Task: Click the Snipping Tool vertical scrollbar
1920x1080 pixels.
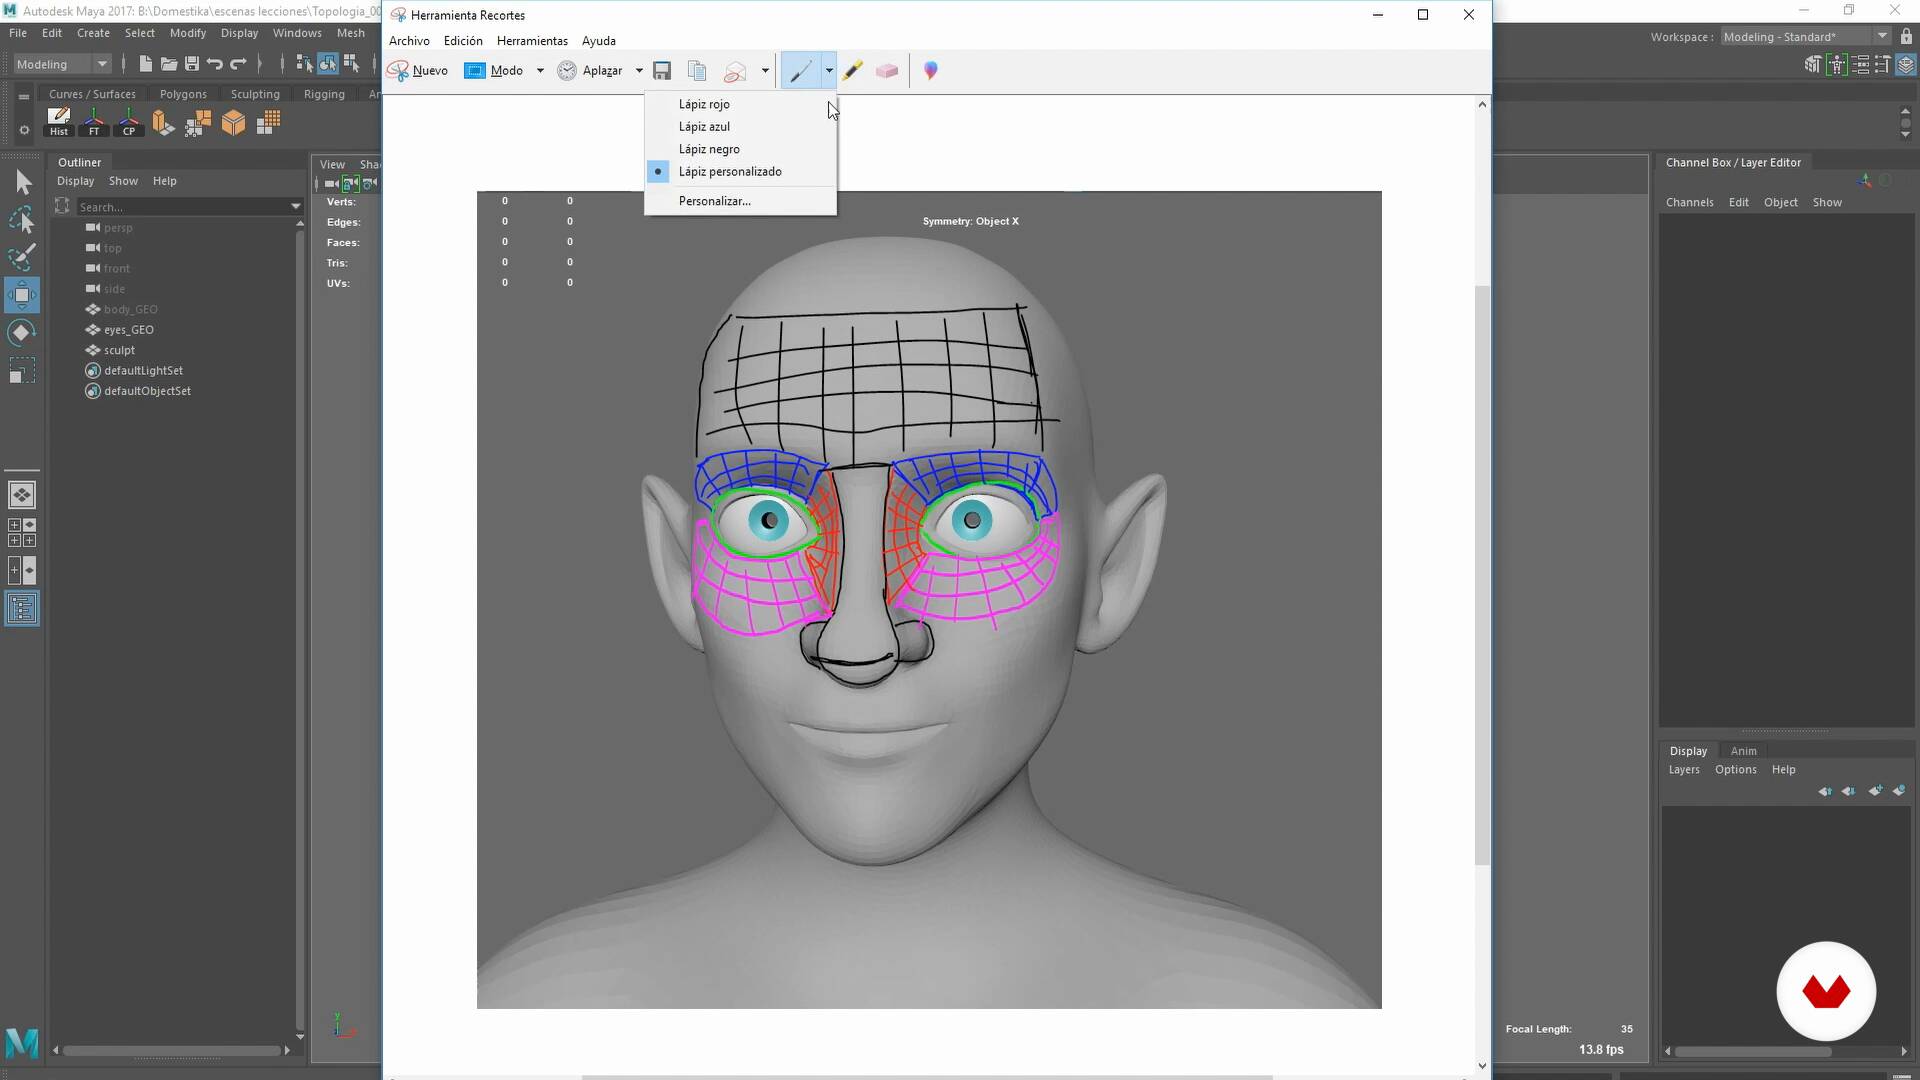Action: coord(1482,575)
